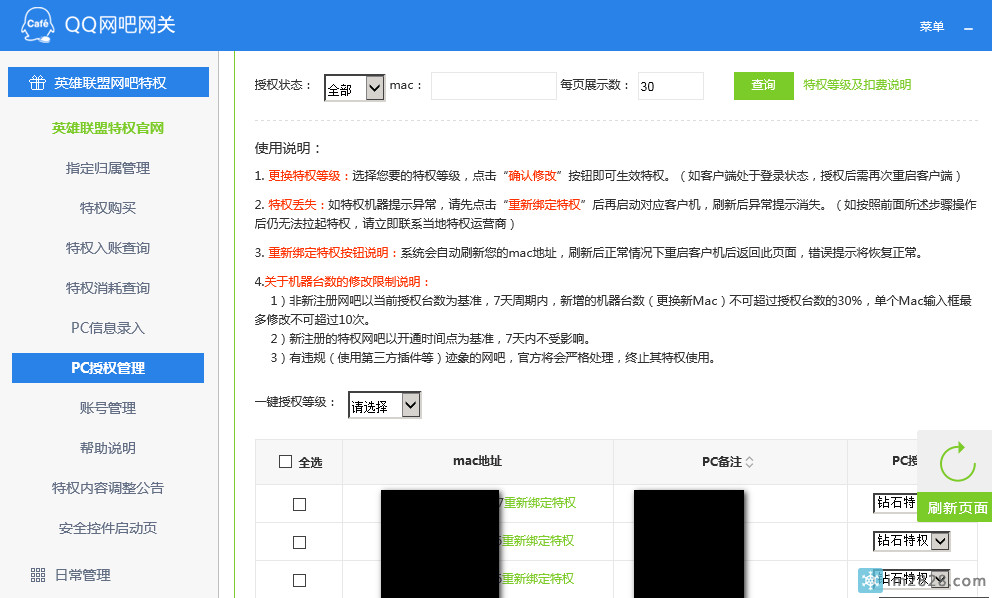
Task: Open the 菜单 menu in title bar
Action: (x=931, y=27)
